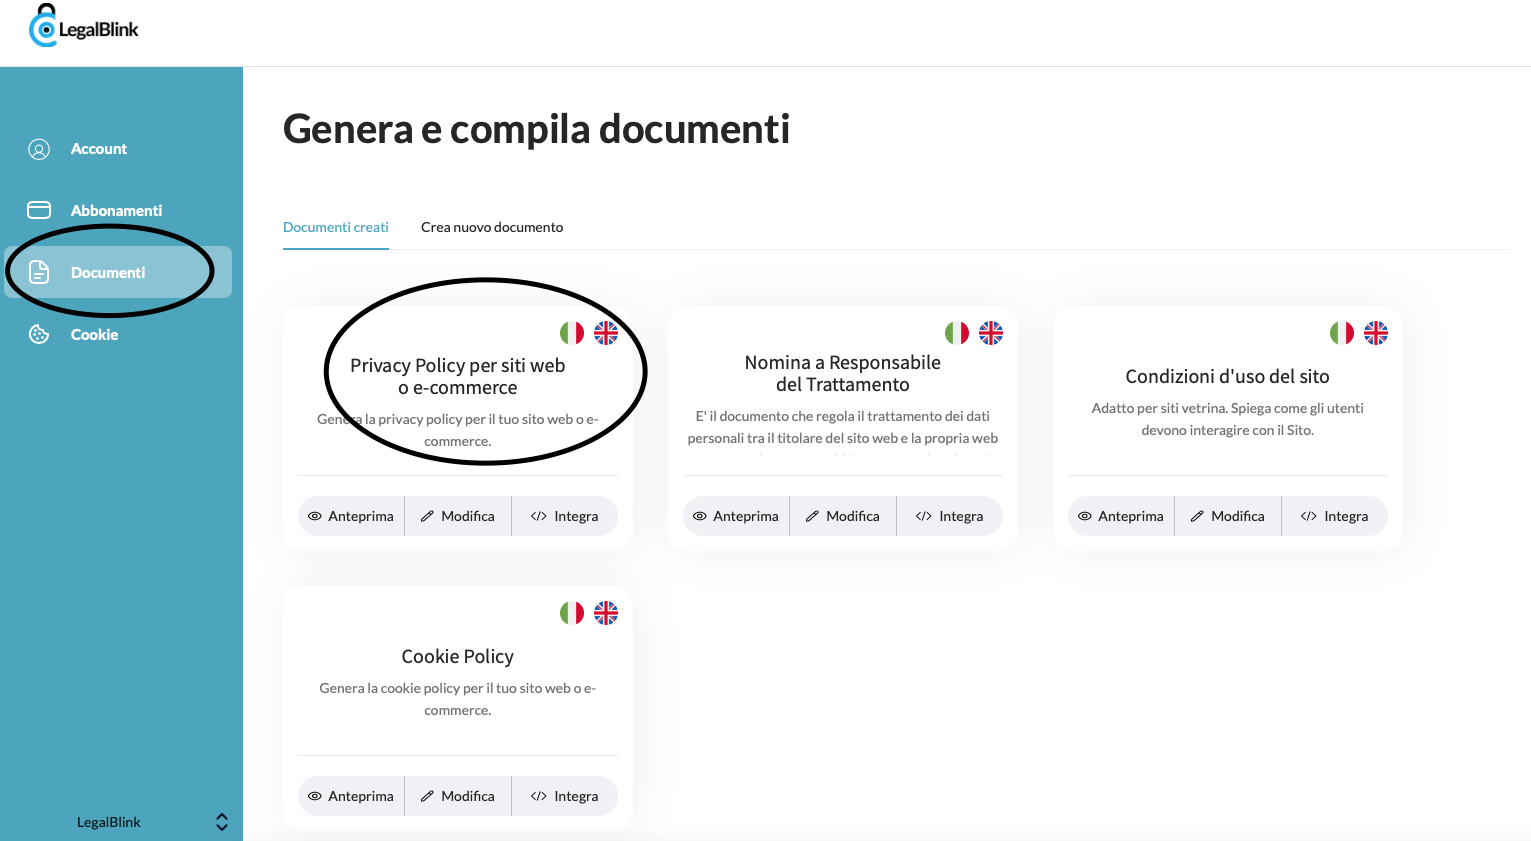Click Anteprima on Condizioni d'uso del sito
This screenshot has height=841, width=1531.
(x=1120, y=515)
